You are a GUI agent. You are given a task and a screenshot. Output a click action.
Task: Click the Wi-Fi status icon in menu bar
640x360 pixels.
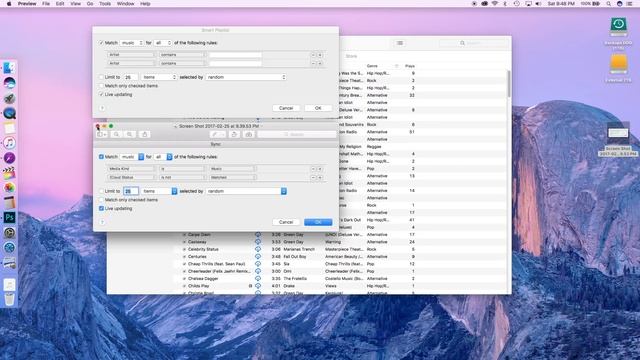point(495,4)
